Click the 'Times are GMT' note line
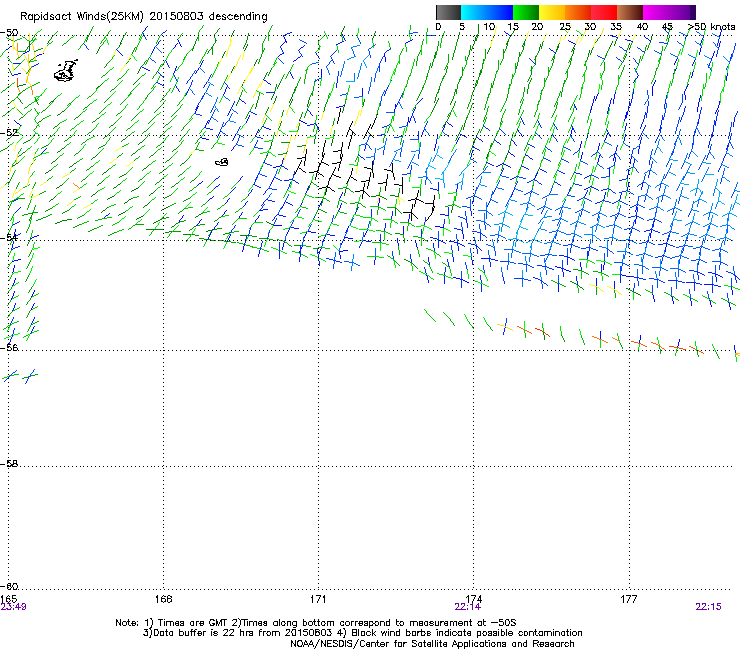The width and height of the screenshot is (740, 650). (316, 623)
